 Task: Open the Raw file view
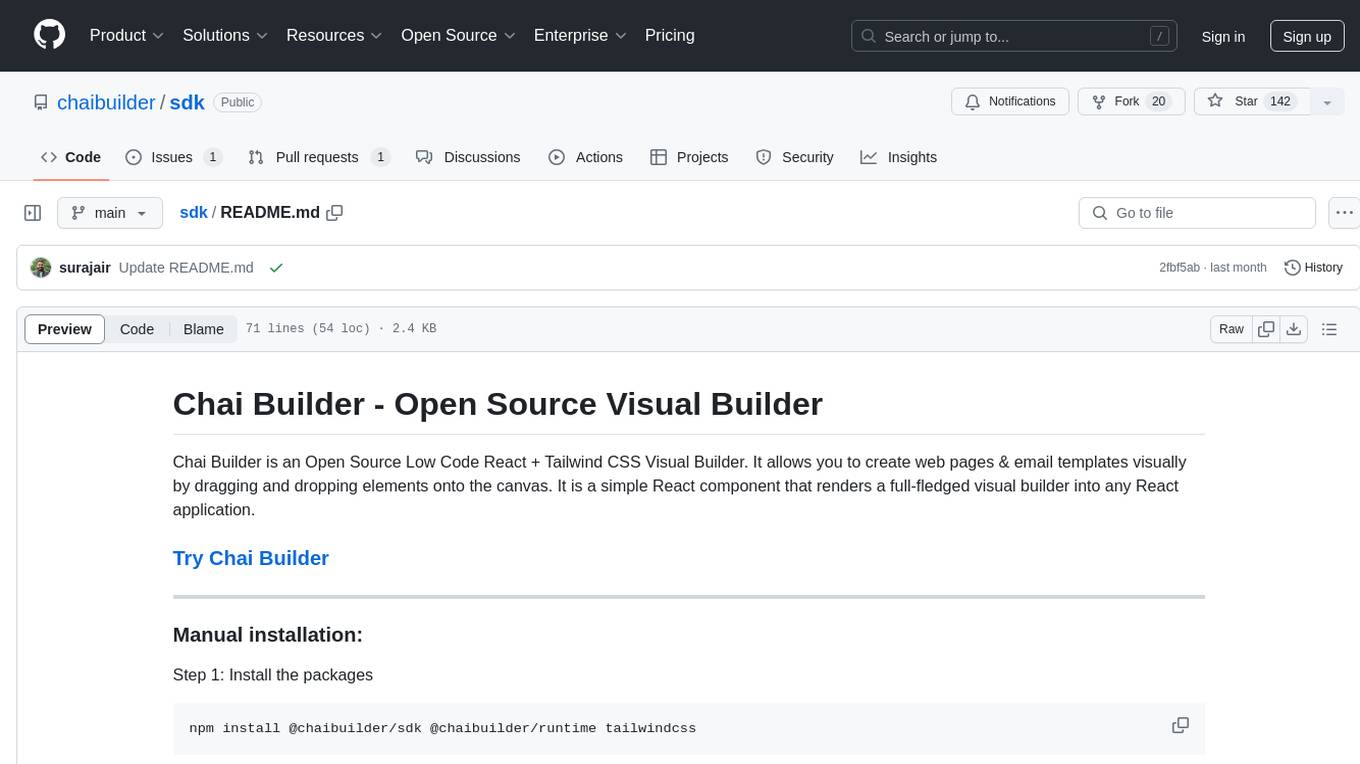pyautogui.click(x=1231, y=329)
